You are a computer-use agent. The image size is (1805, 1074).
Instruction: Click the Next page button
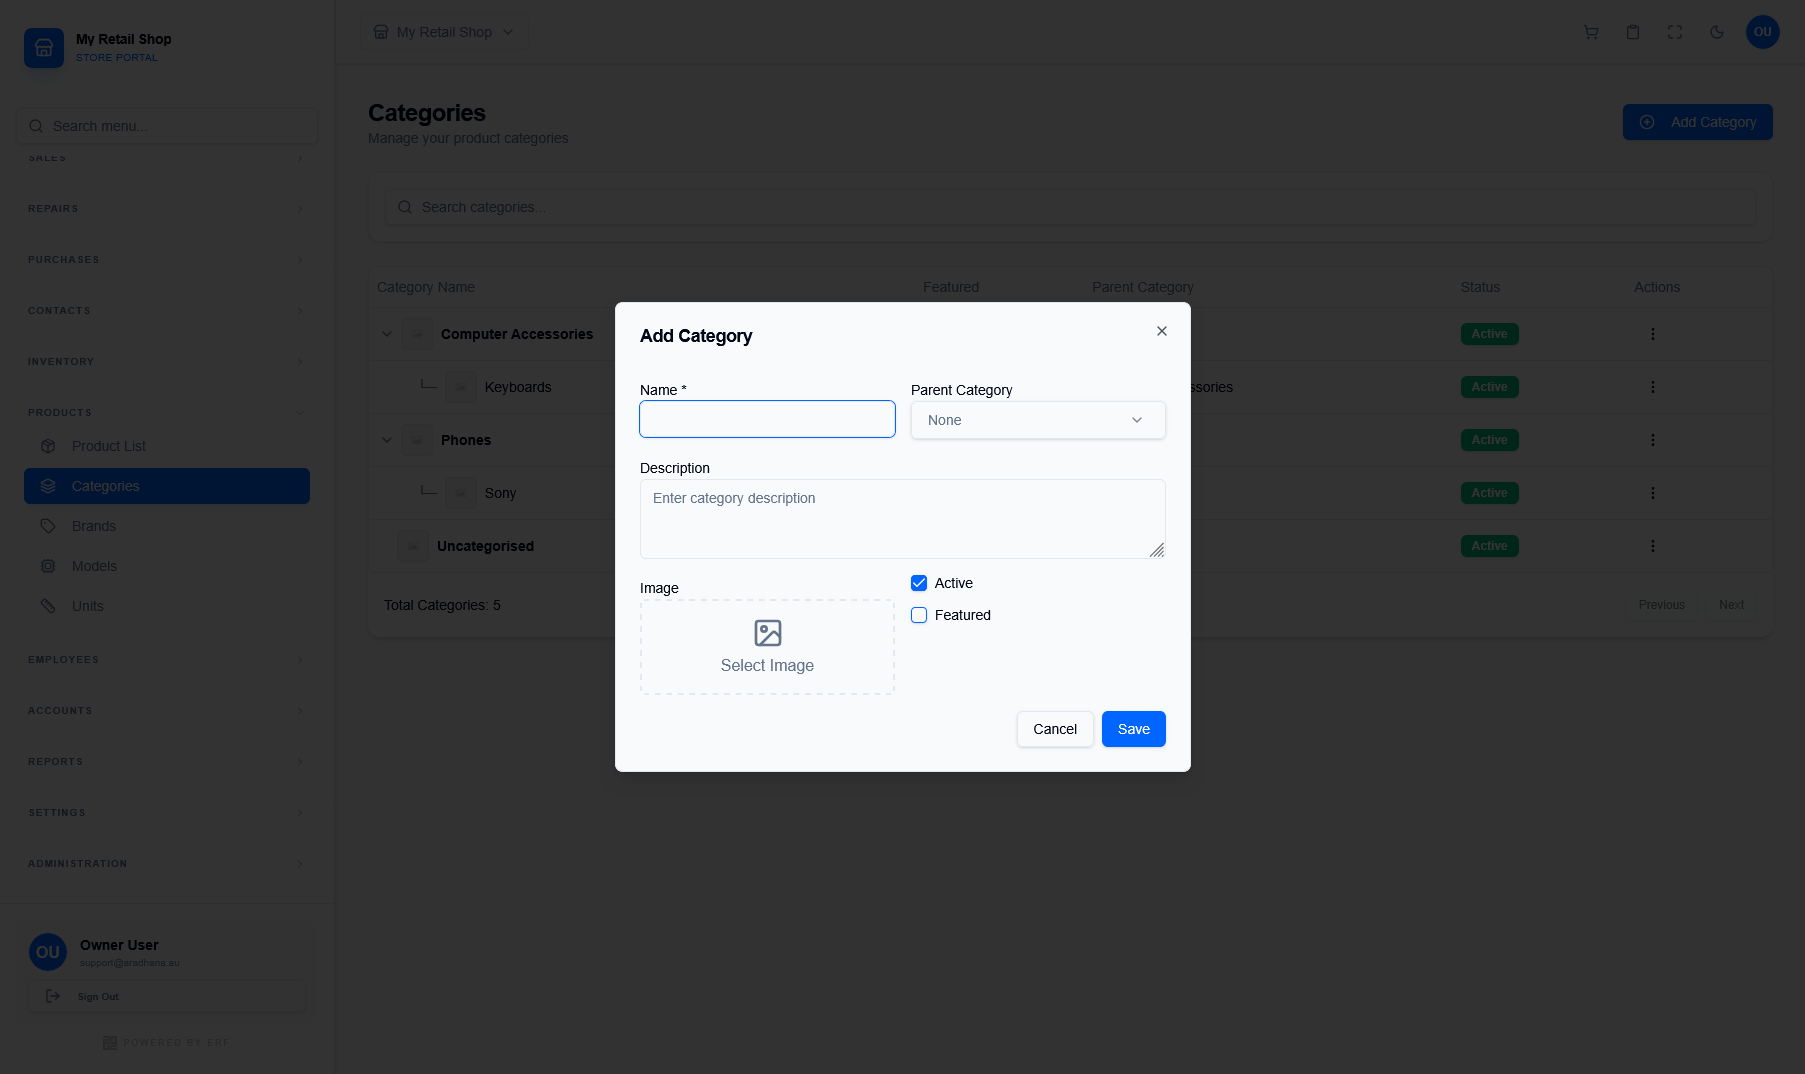(1731, 605)
